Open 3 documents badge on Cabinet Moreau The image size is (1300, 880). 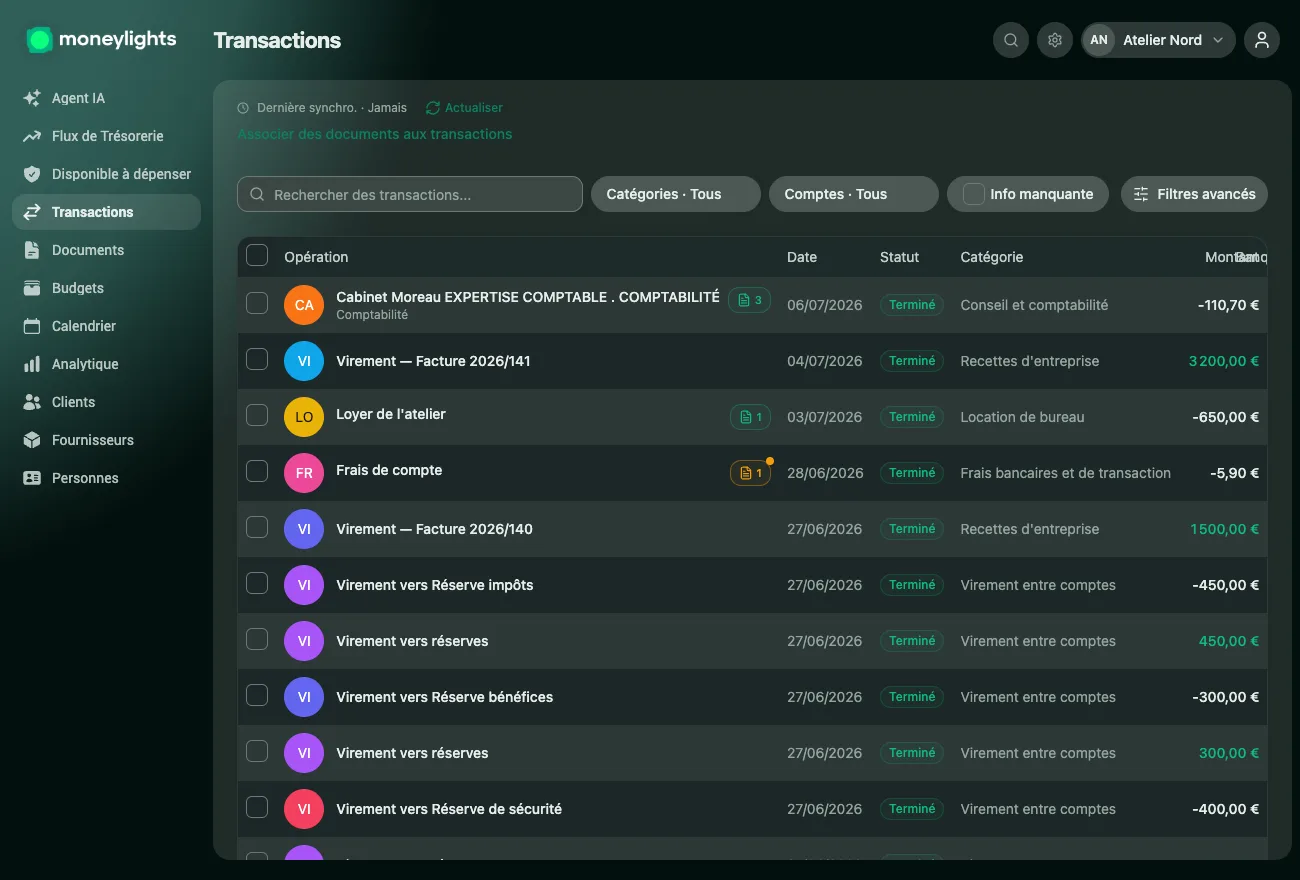(x=749, y=300)
